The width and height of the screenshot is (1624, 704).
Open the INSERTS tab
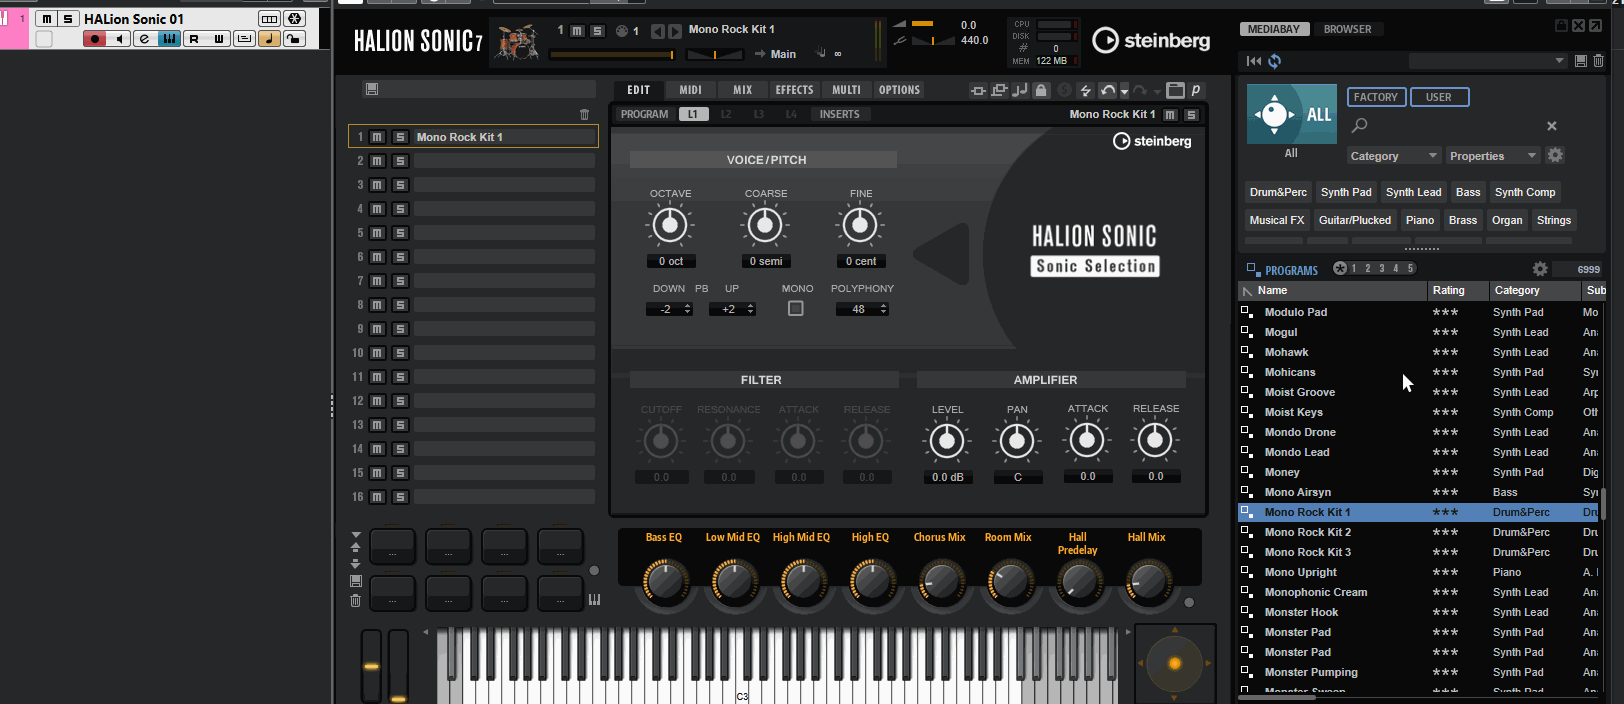(840, 114)
